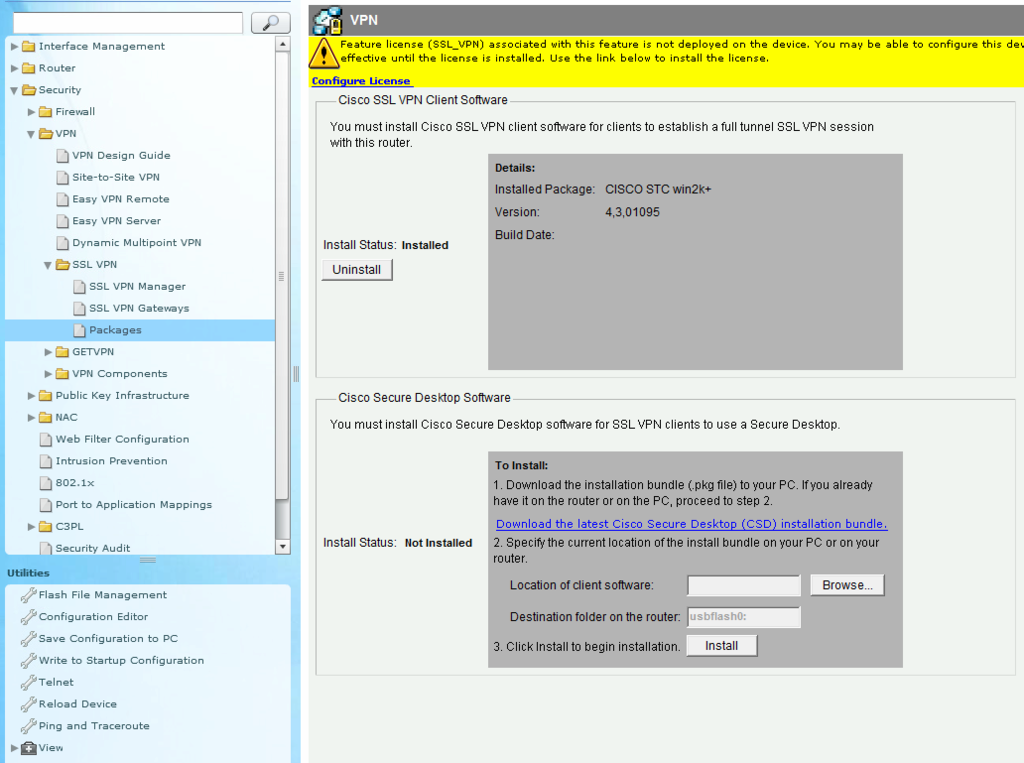Image resolution: width=1024 pixels, height=763 pixels.
Task: Click the Ping and Traceroute wrench icon
Action: (x=28, y=726)
